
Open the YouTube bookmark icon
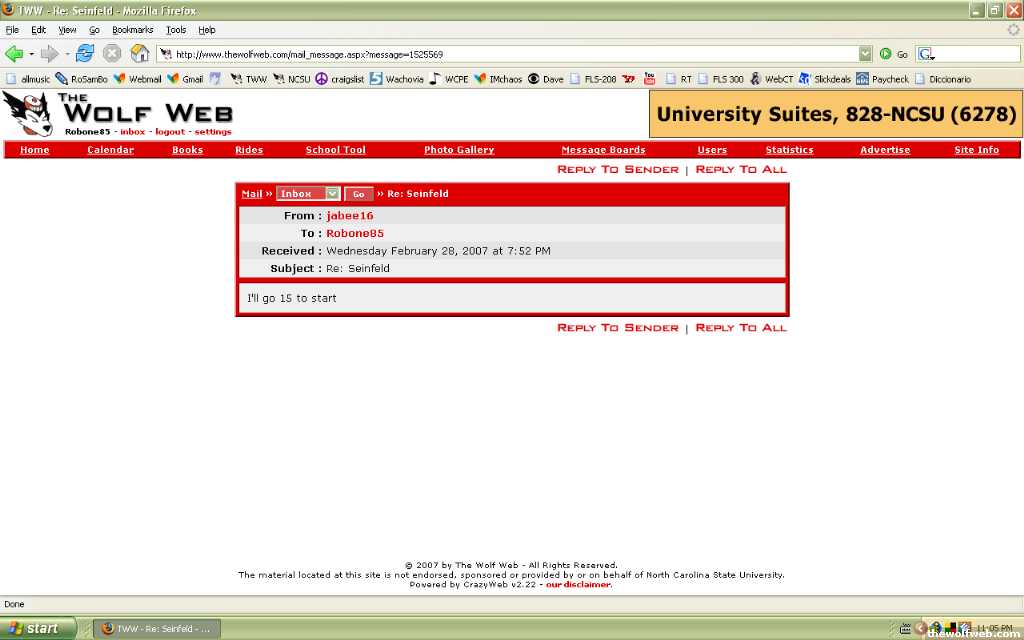[x=650, y=79]
